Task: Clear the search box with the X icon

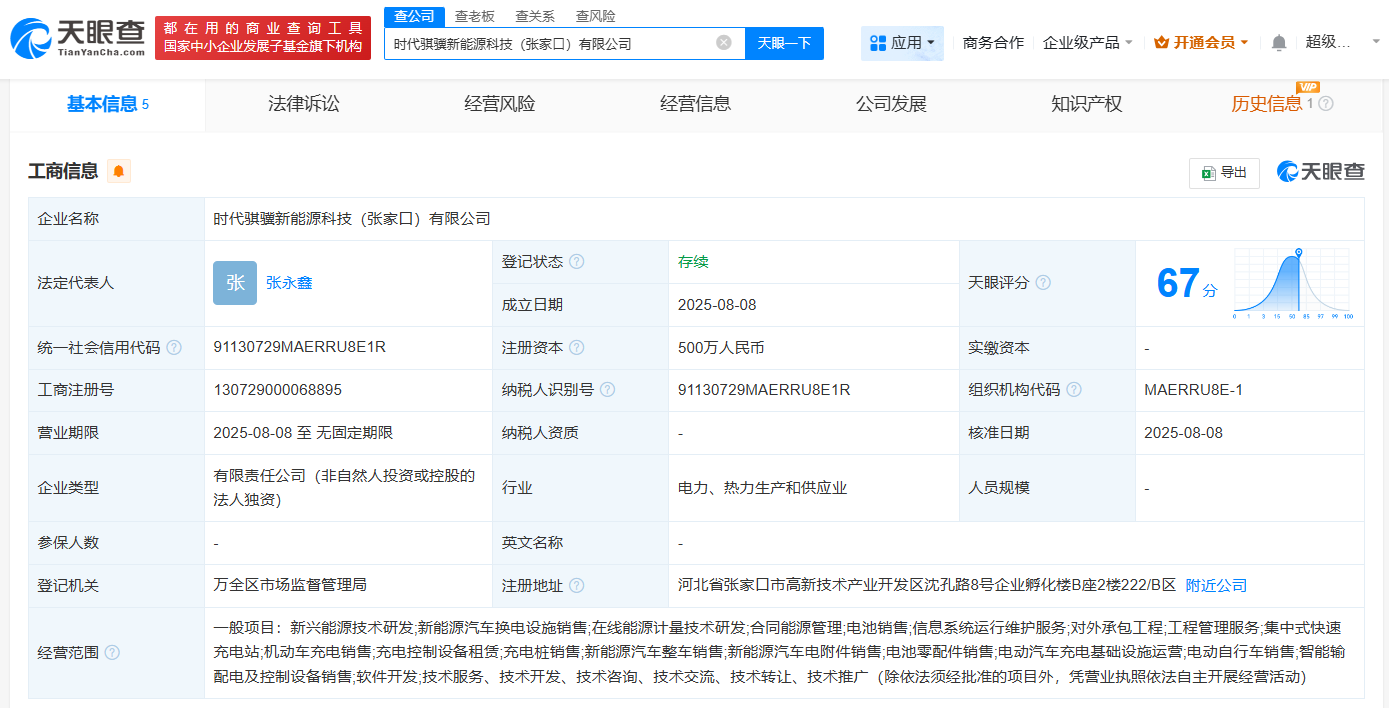Action: (724, 43)
